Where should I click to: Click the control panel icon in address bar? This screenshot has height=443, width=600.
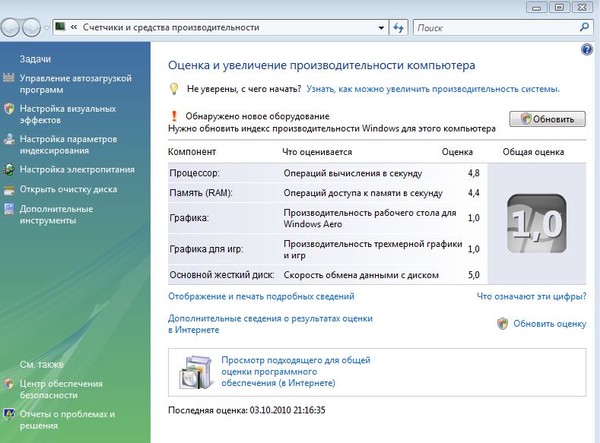pos(60,27)
